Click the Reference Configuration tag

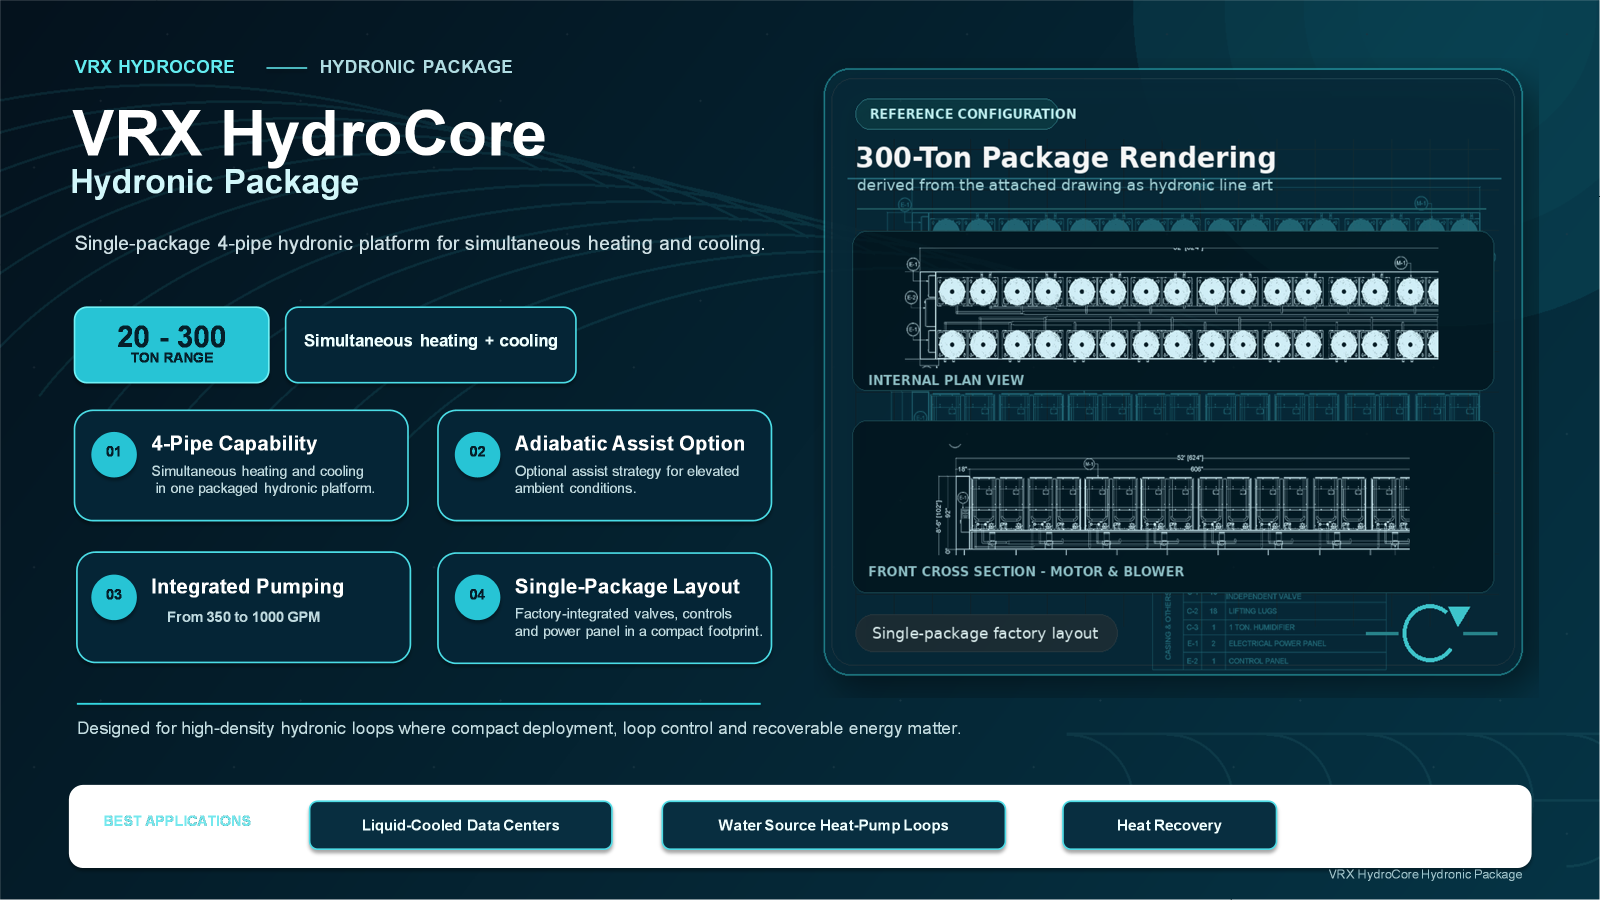(966, 114)
